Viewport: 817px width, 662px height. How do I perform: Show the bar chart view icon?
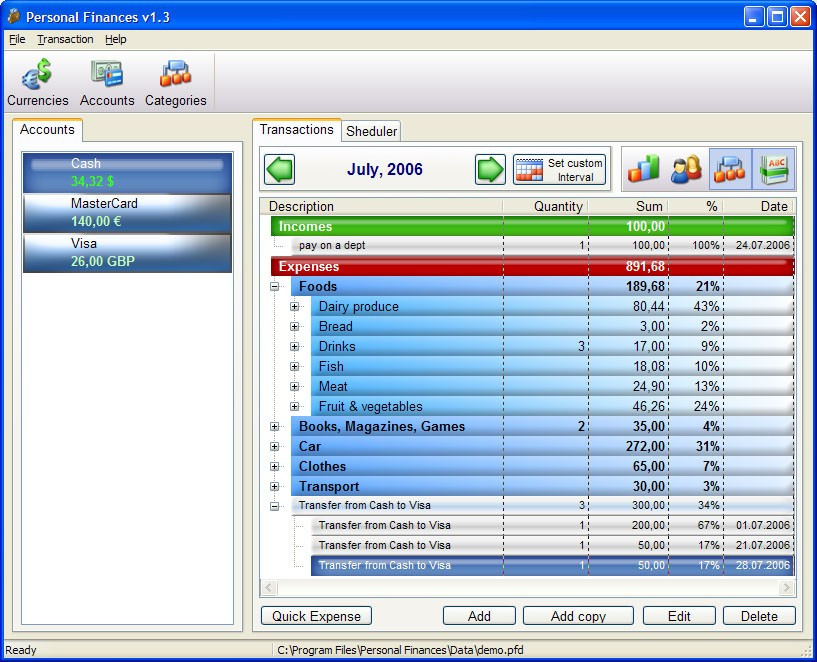click(x=643, y=169)
